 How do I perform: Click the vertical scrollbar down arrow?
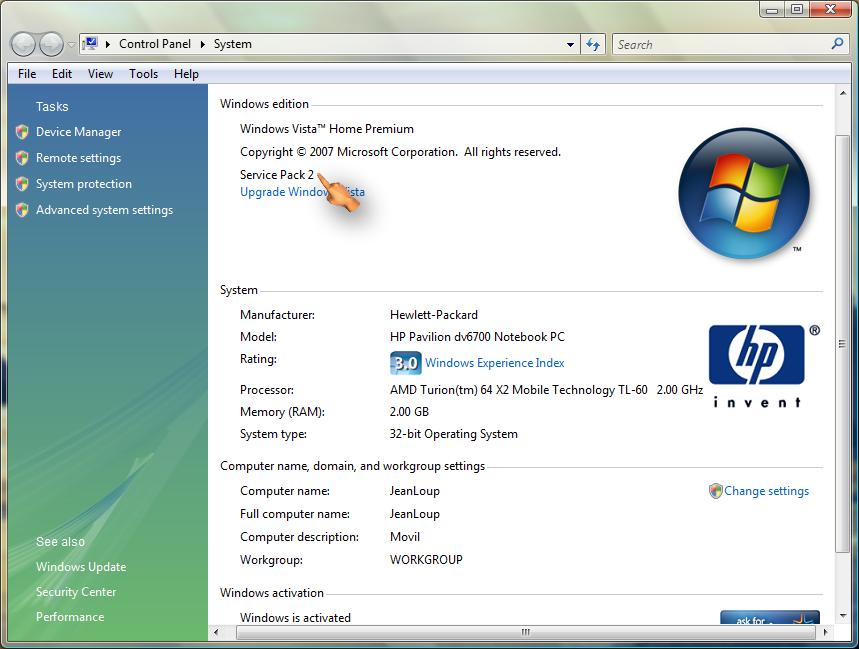(843, 616)
